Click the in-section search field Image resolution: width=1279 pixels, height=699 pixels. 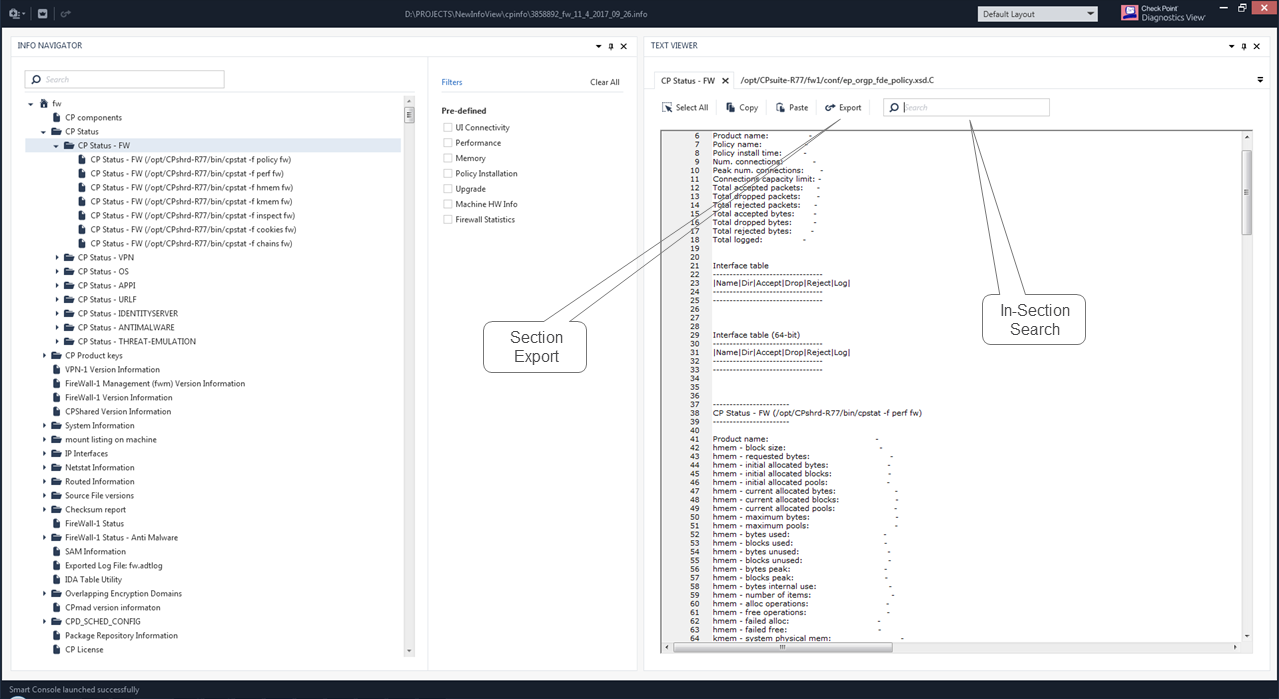tap(966, 108)
